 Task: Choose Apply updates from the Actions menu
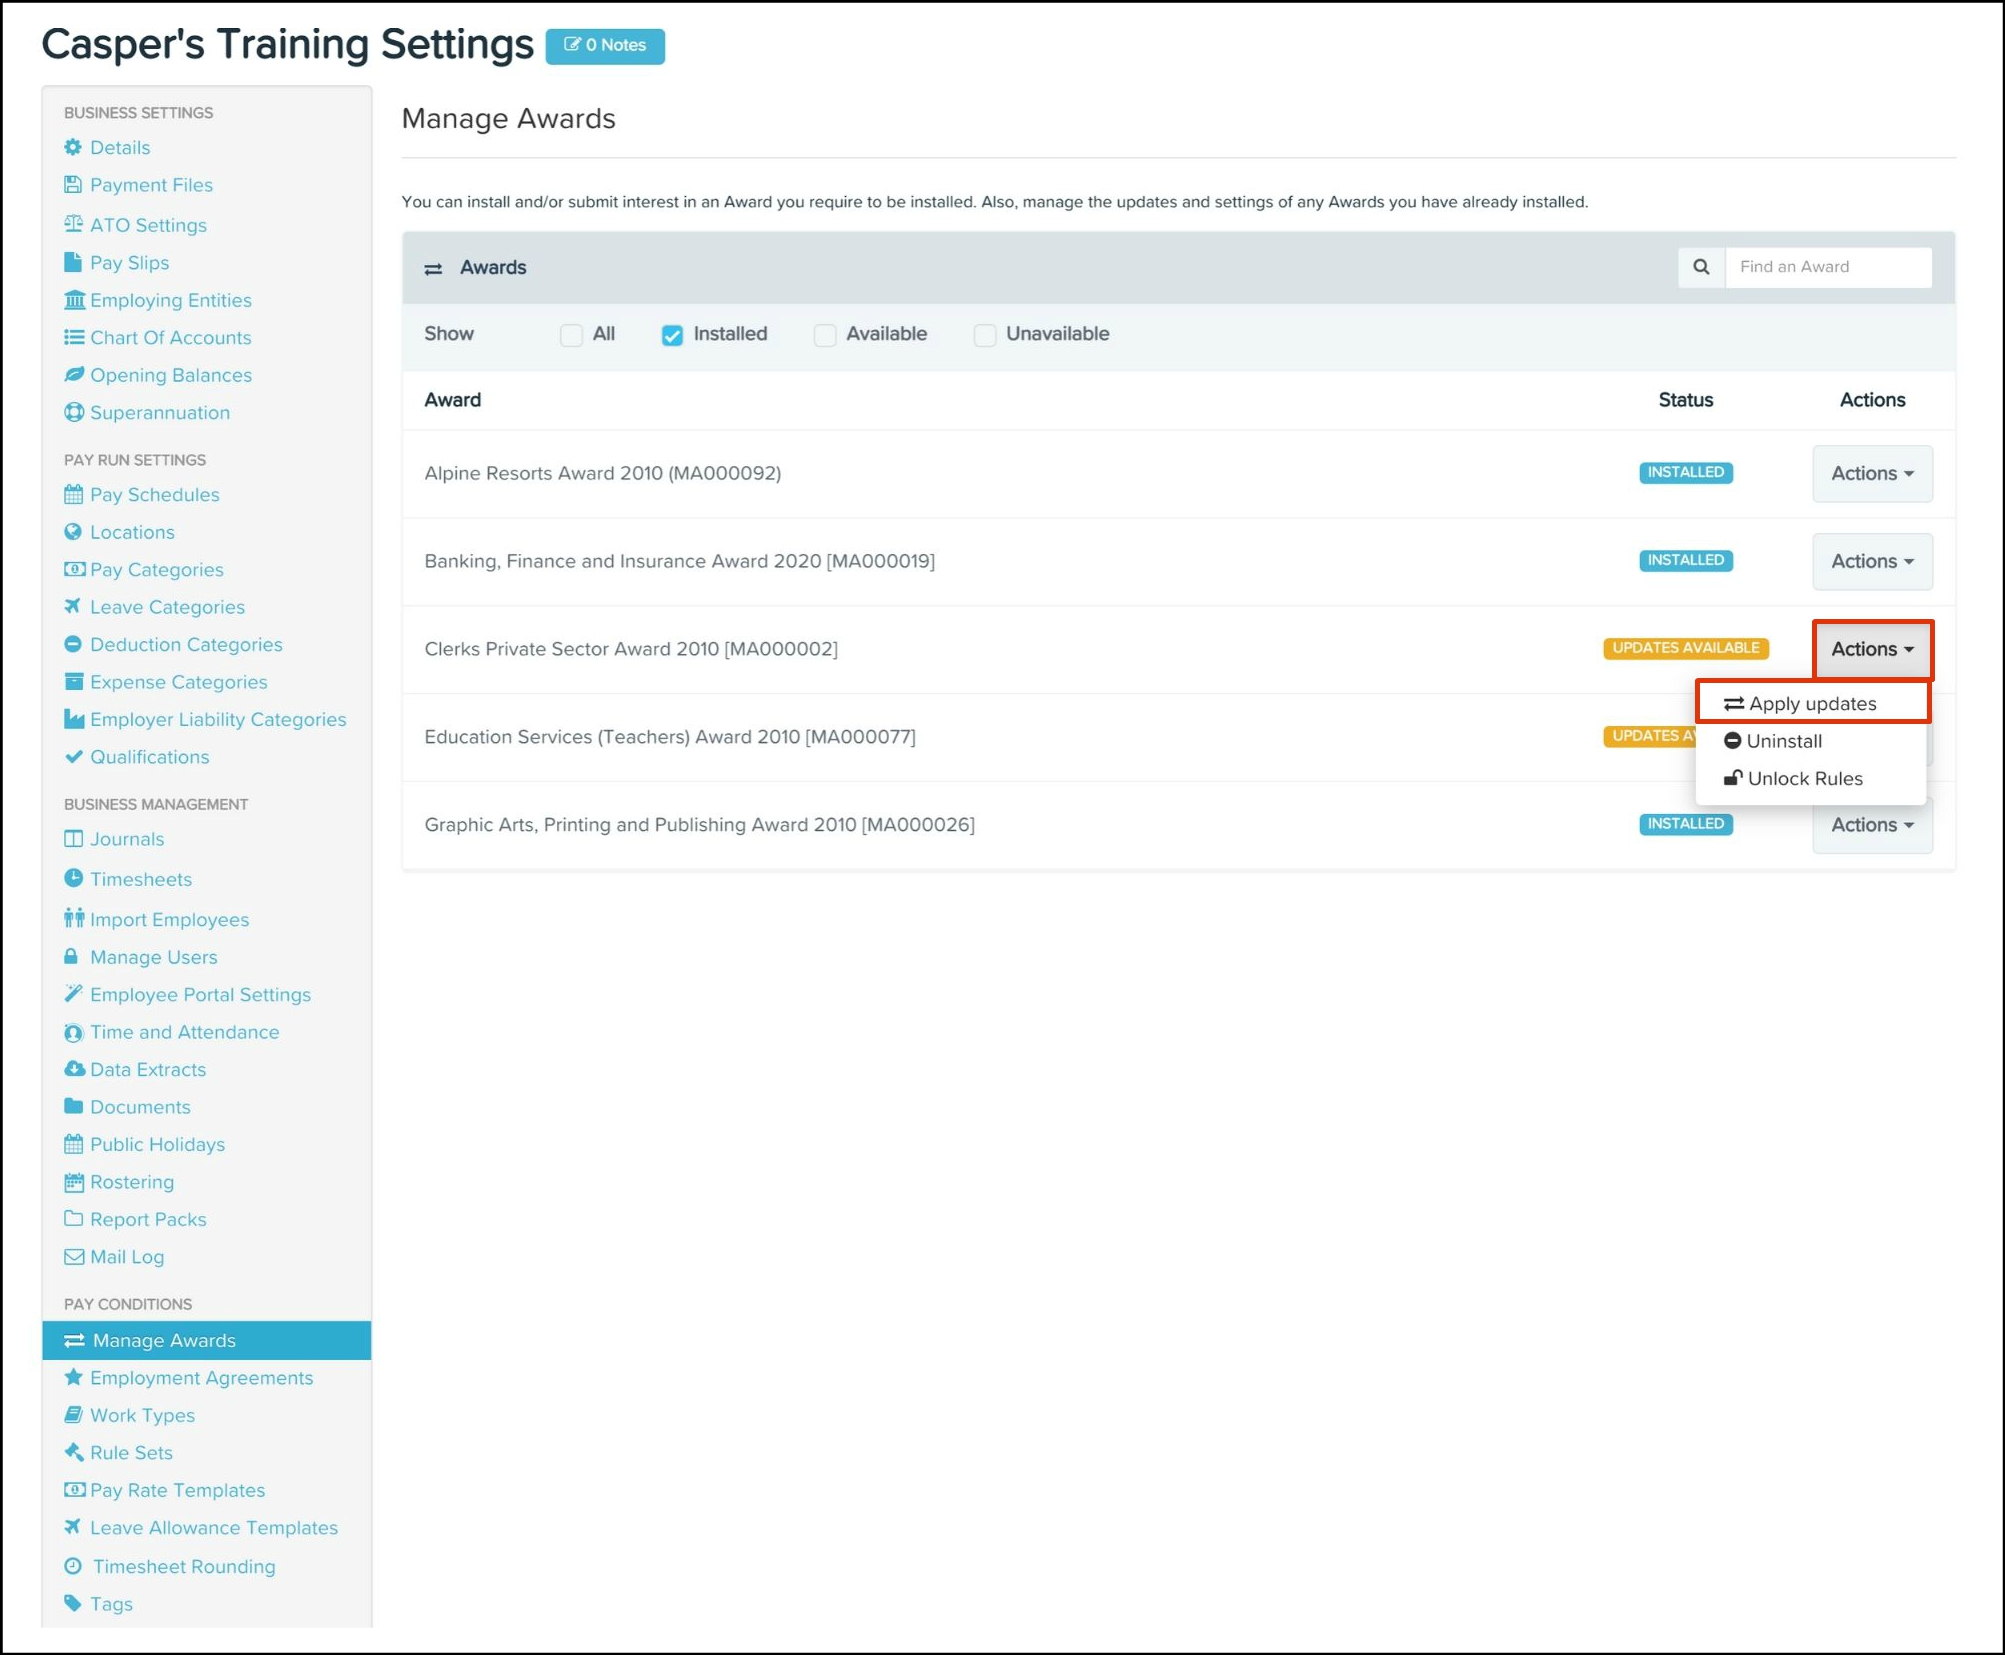pos(1811,703)
